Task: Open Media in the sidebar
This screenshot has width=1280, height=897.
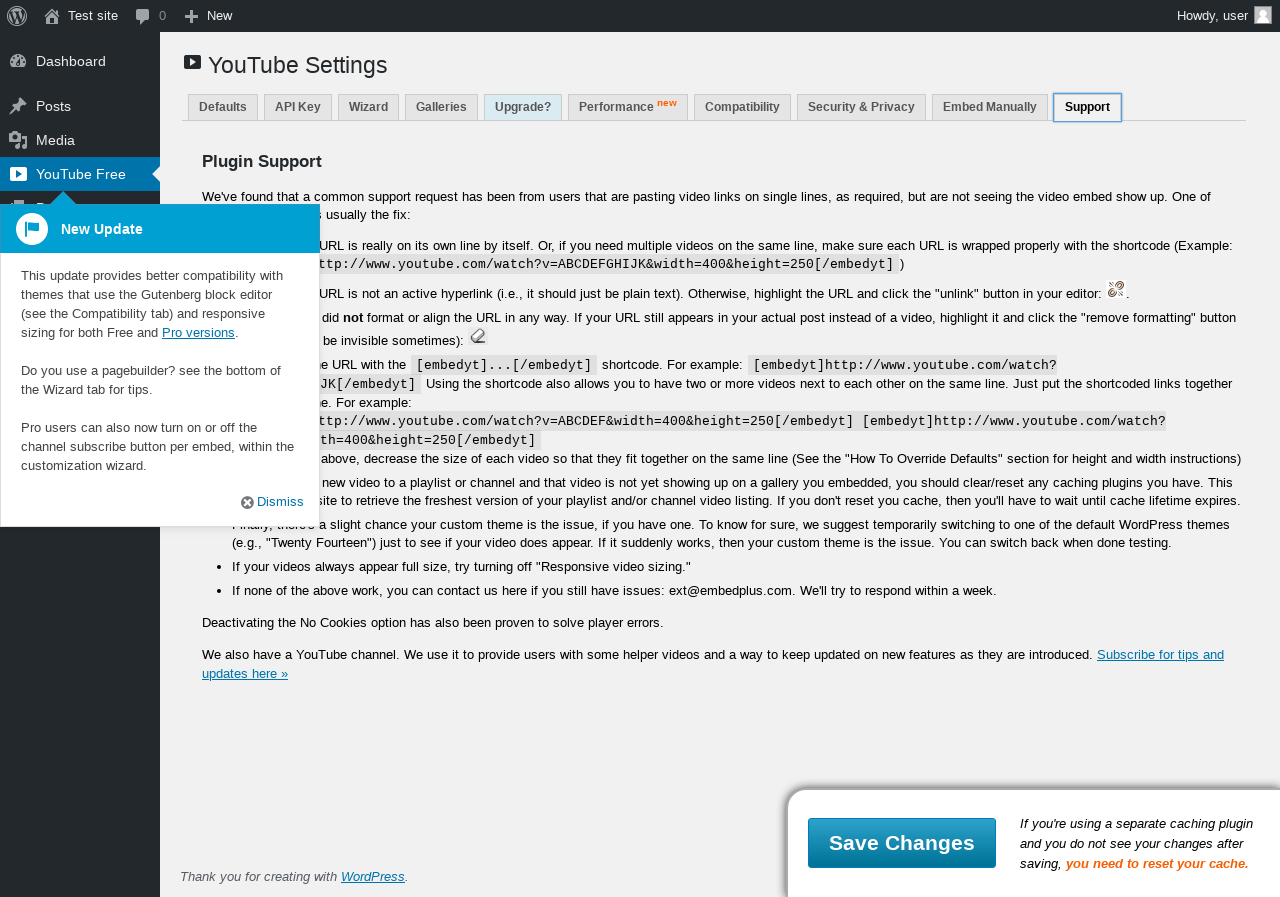Action: (x=55, y=140)
